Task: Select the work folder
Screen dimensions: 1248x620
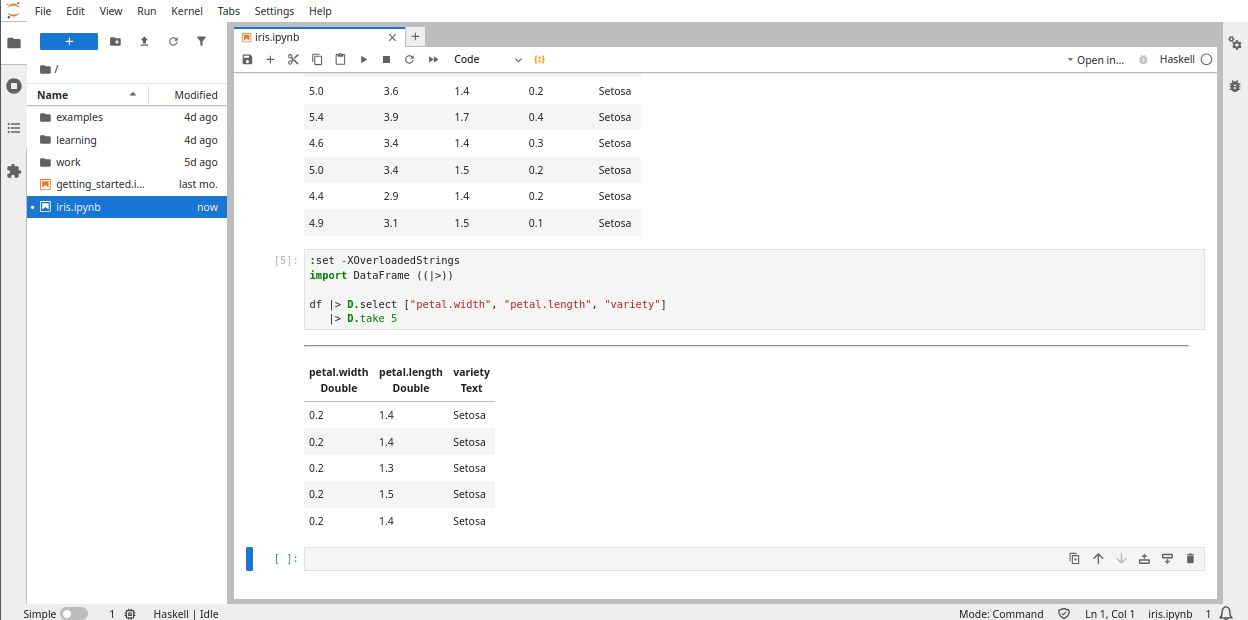Action: (127, 162)
